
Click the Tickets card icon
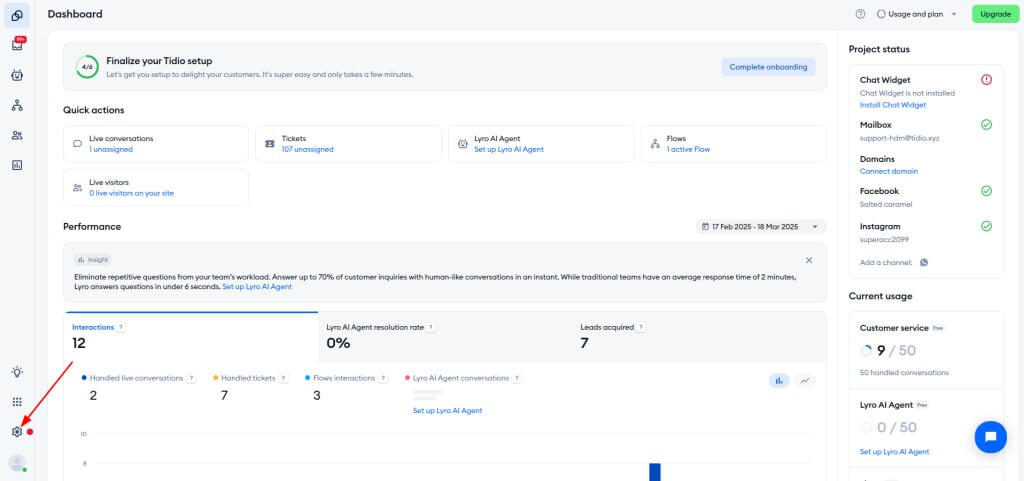tap(270, 144)
